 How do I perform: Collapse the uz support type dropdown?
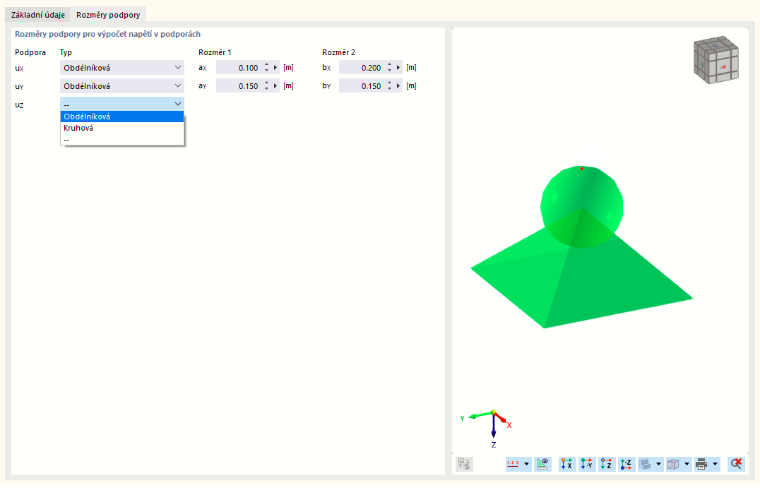pyautogui.click(x=122, y=104)
